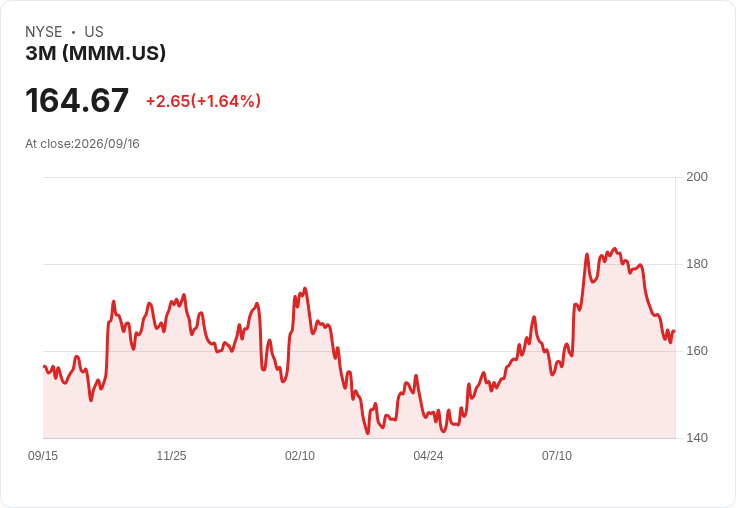Click the highest peak of the price line
The width and height of the screenshot is (736, 508).
pyautogui.click(x=615, y=249)
